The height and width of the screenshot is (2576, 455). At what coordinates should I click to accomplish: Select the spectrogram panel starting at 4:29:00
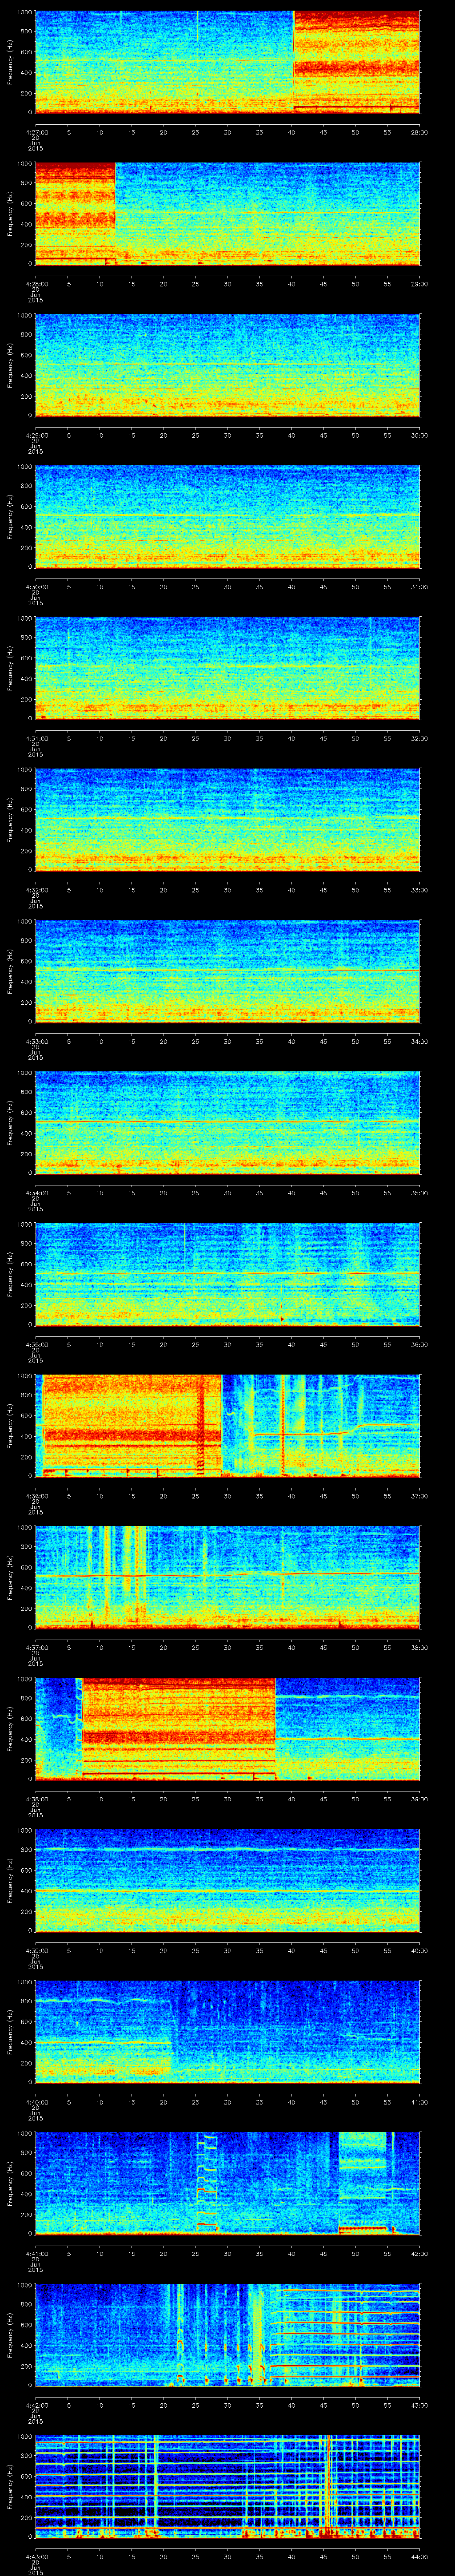tap(227, 365)
